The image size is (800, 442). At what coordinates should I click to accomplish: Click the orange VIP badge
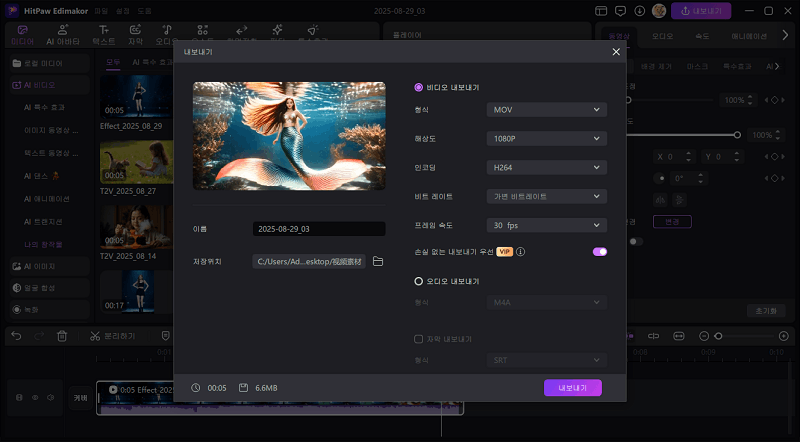click(505, 252)
